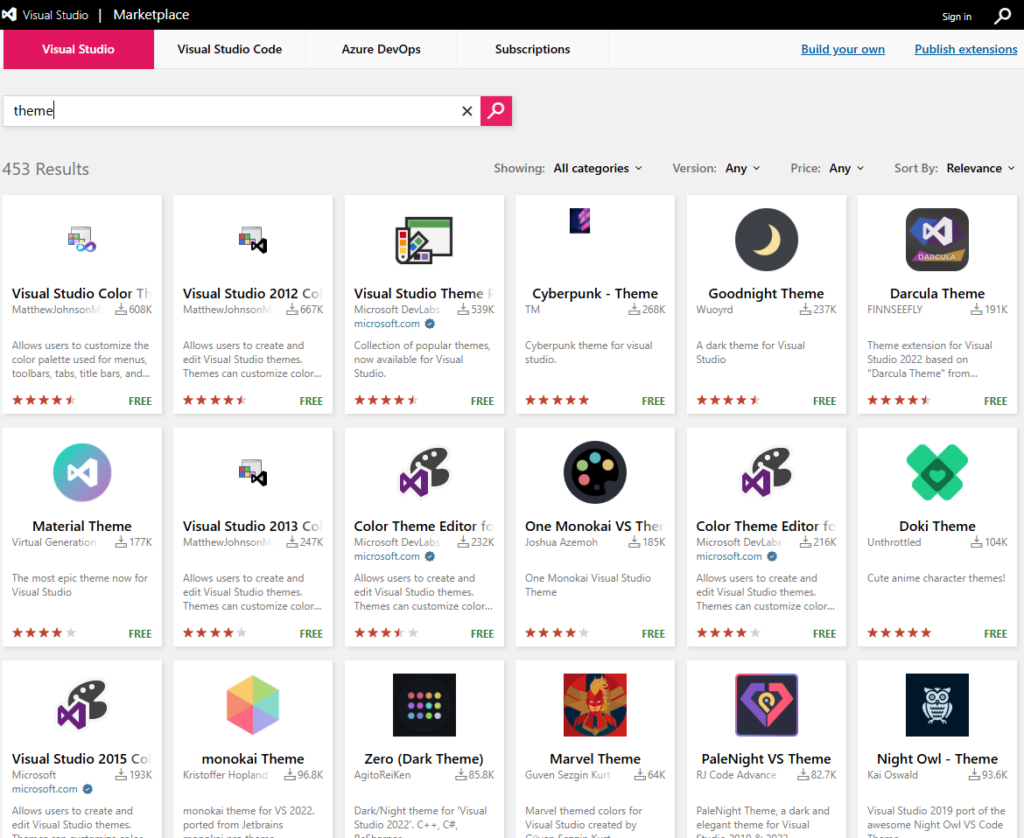Image resolution: width=1024 pixels, height=838 pixels.
Task: Open the Material Theme gradient icon
Action: tap(82, 472)
